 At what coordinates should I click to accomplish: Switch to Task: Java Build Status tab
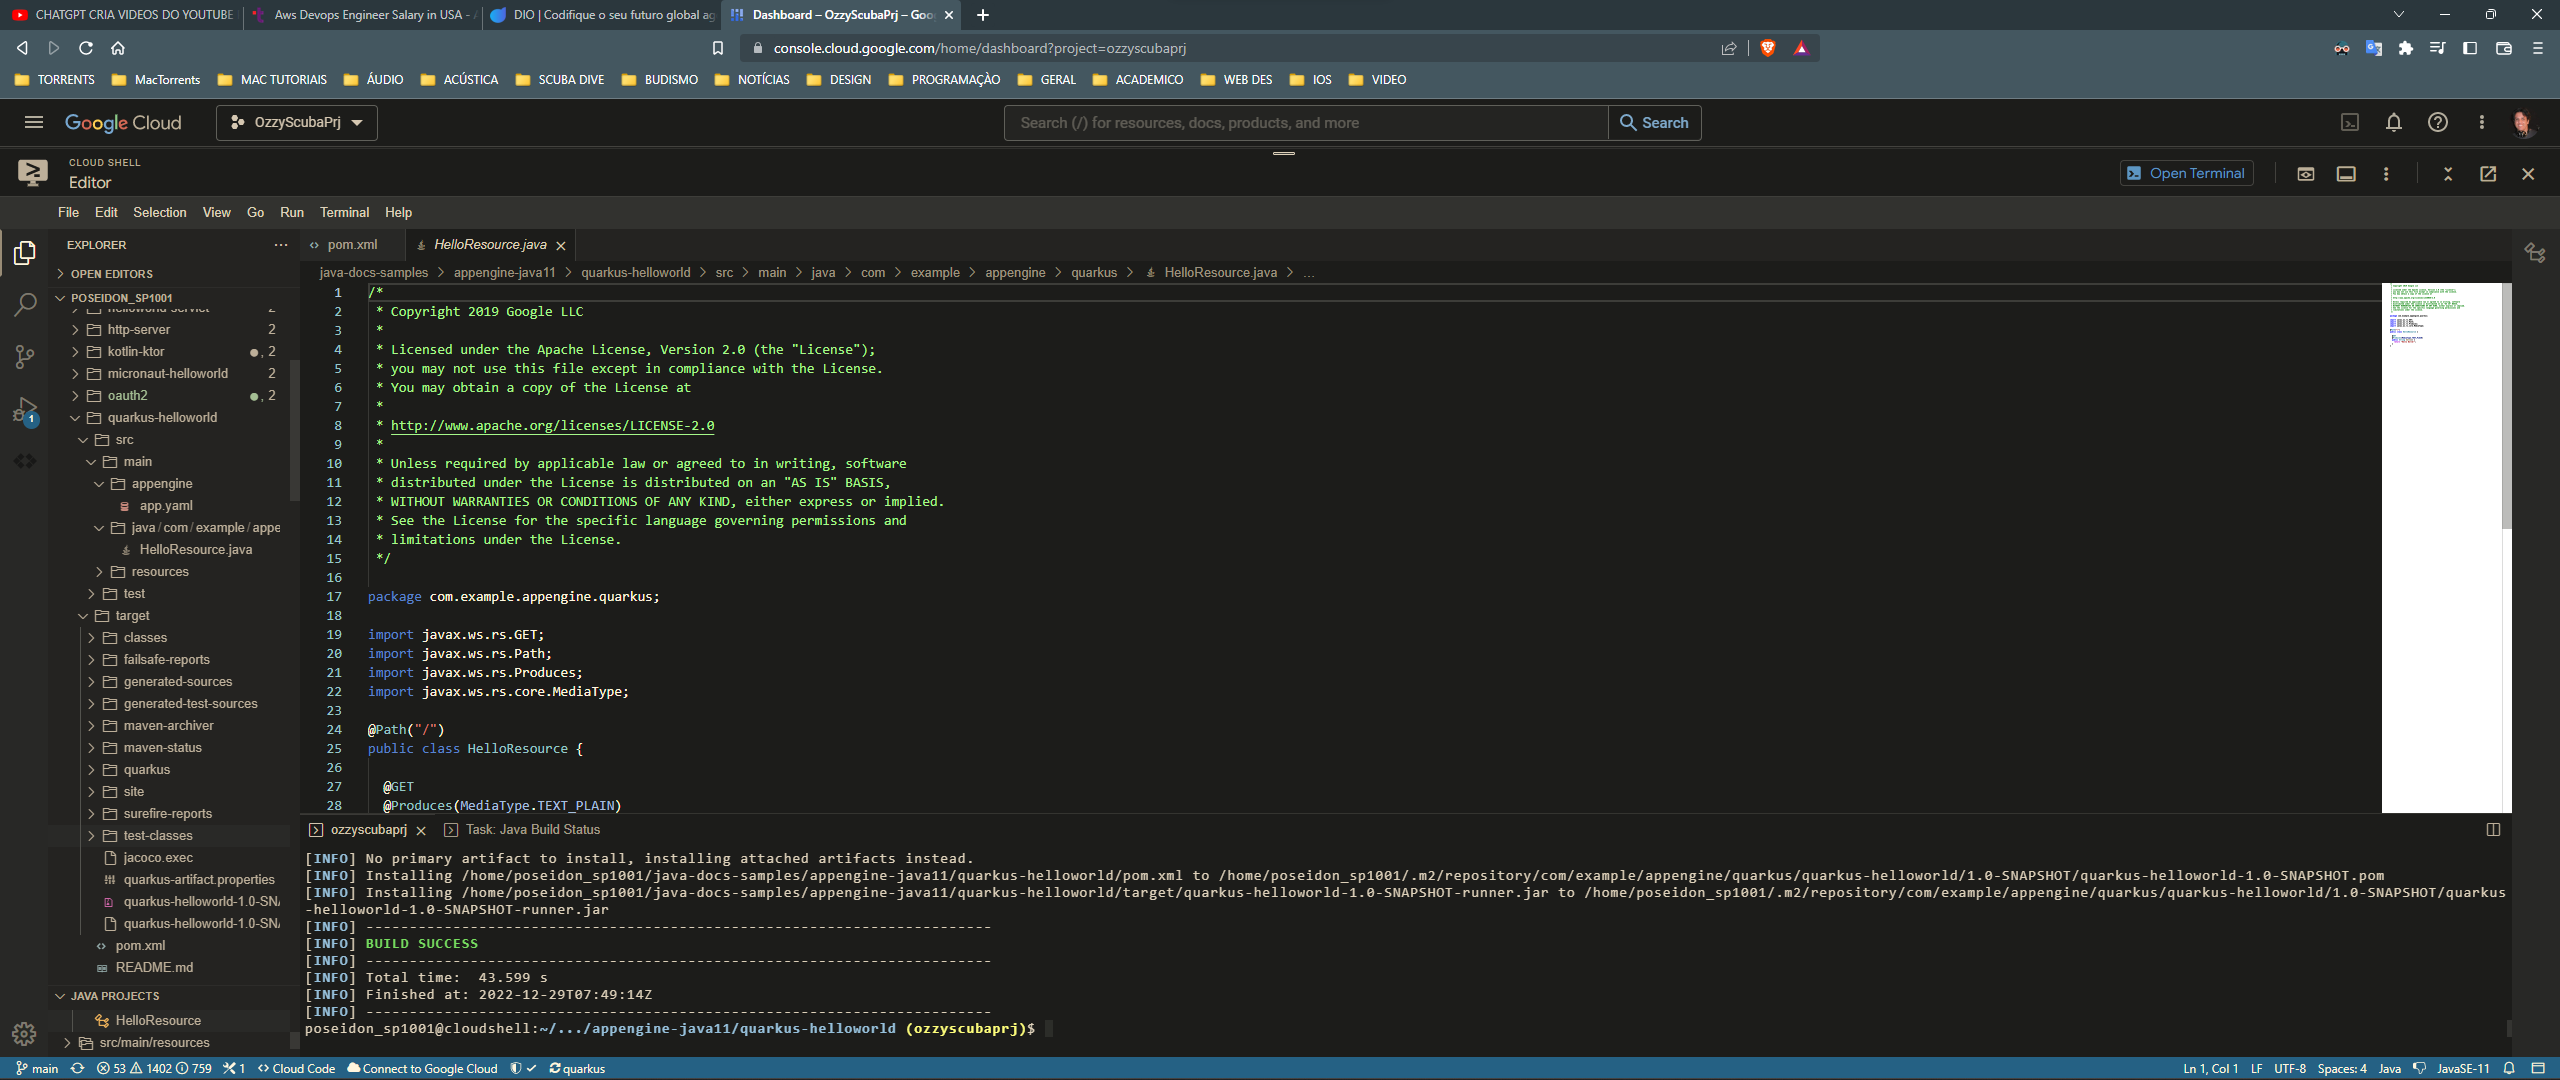pos(532,830)
